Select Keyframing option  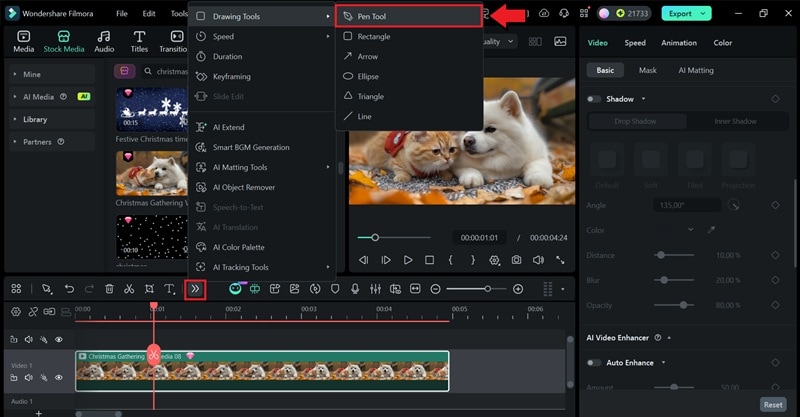[x=262, y=76]
